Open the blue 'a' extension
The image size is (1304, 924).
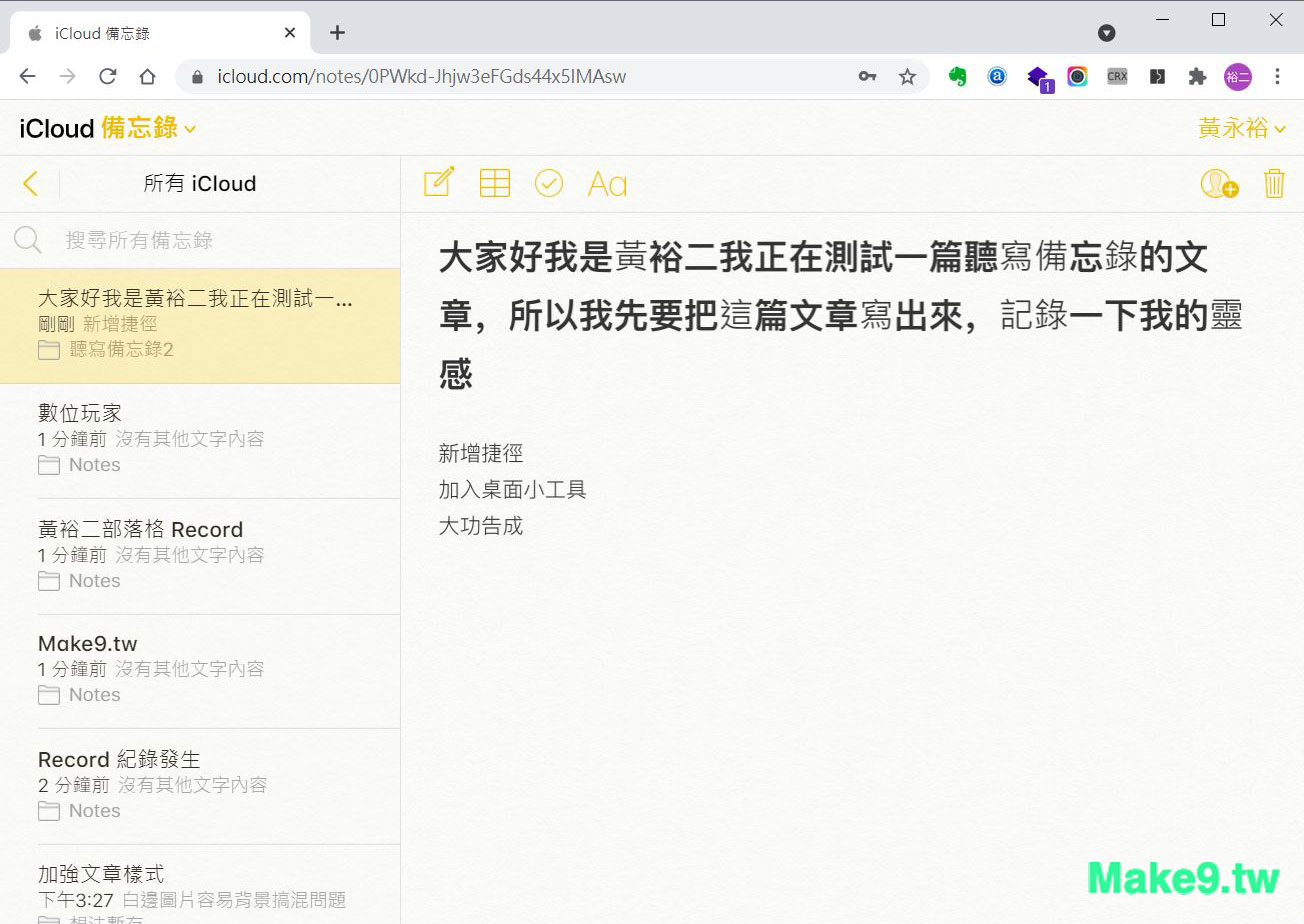click(x=997, y=76)
